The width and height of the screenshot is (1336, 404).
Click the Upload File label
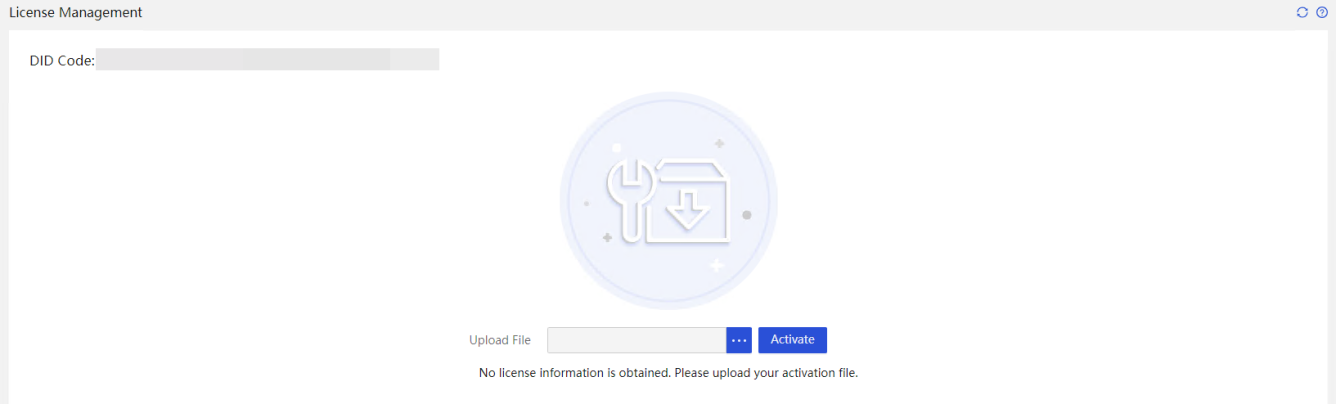pos(500,340)
